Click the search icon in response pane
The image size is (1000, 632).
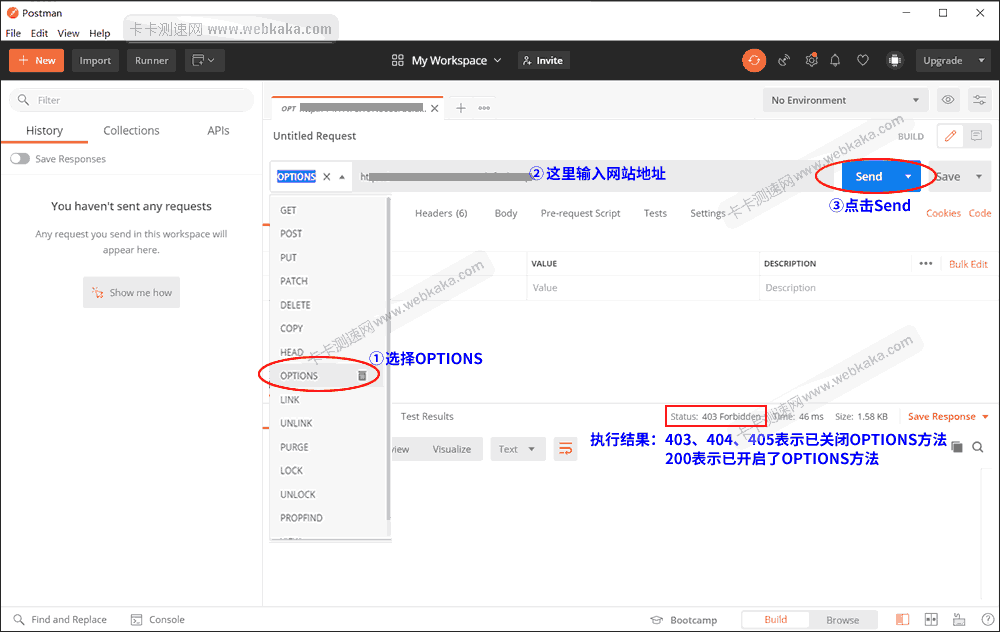978,447
